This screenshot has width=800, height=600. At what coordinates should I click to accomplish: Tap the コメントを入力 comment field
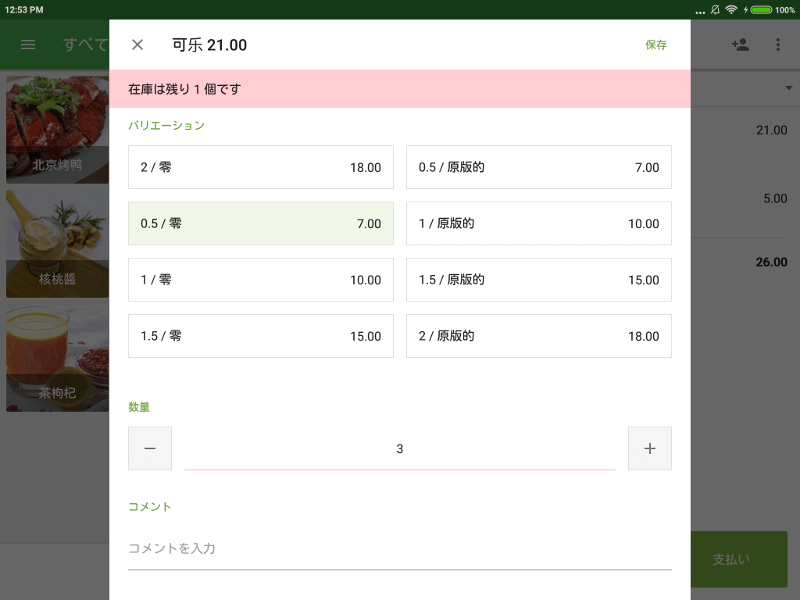(x=400, y=548)
